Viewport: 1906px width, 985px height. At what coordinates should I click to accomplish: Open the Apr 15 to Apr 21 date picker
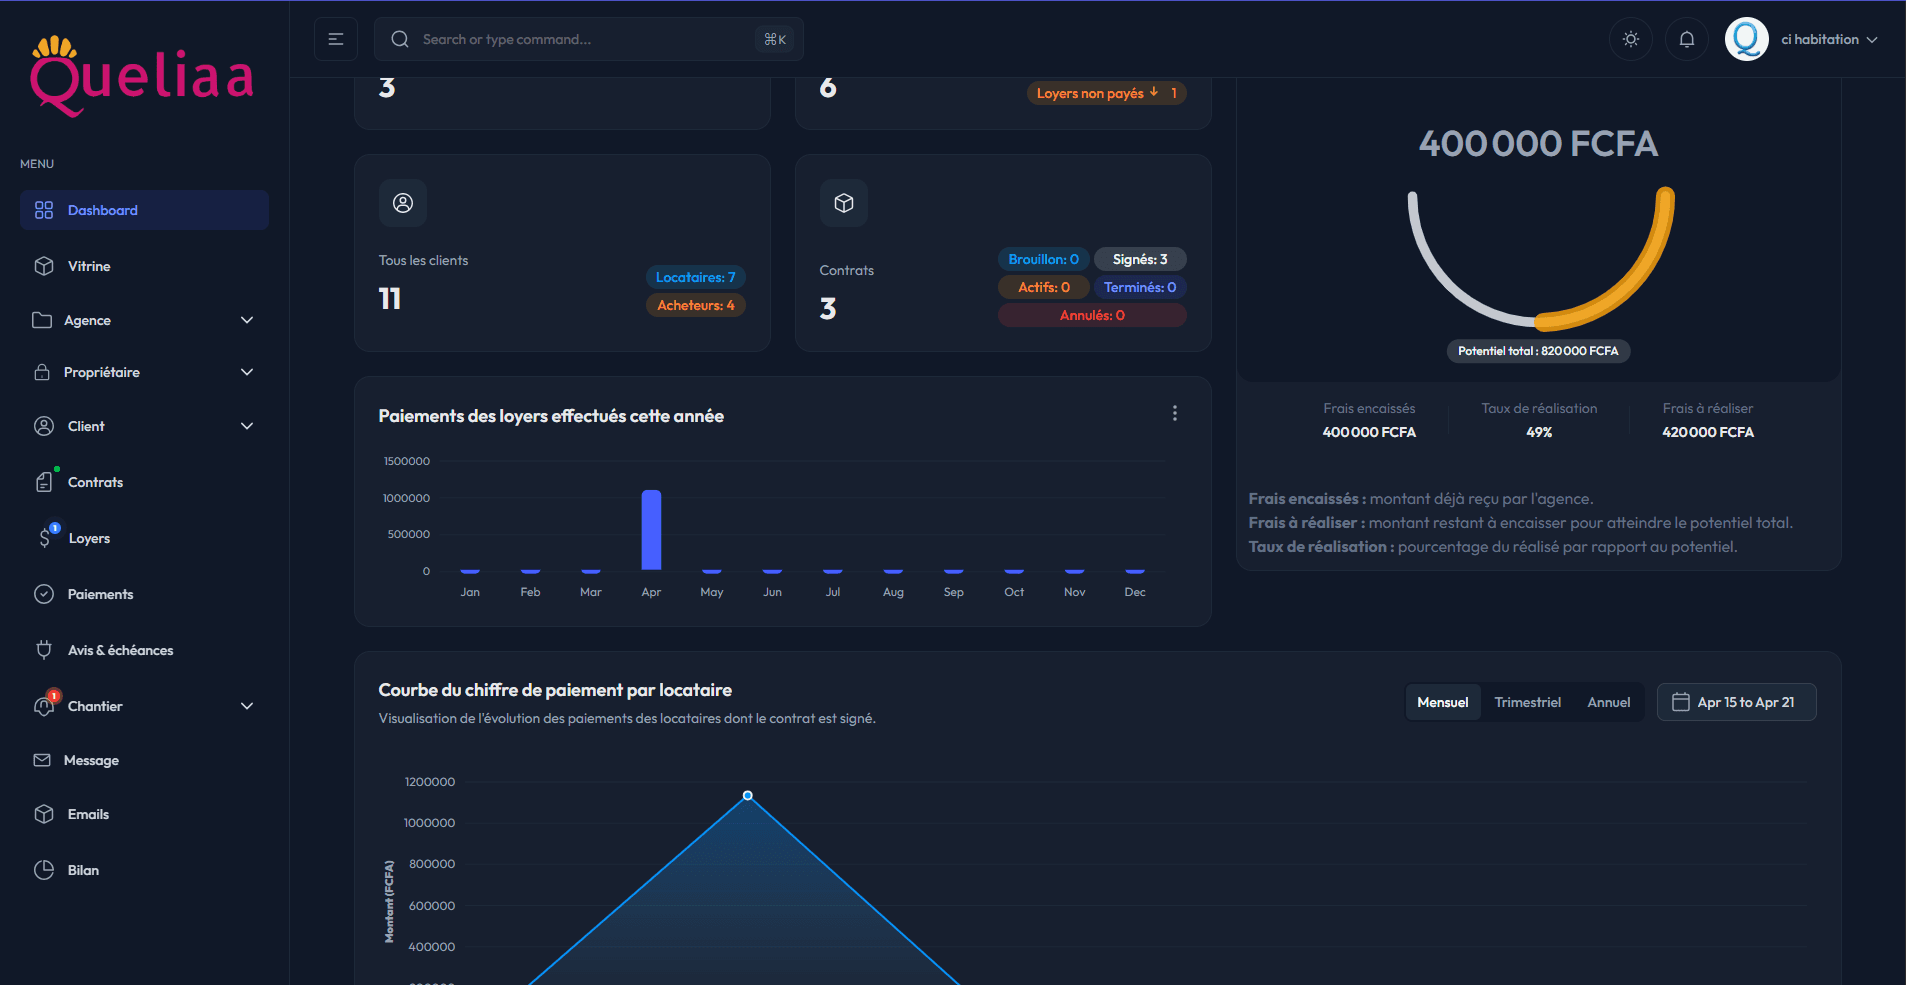coord(1737,702)
